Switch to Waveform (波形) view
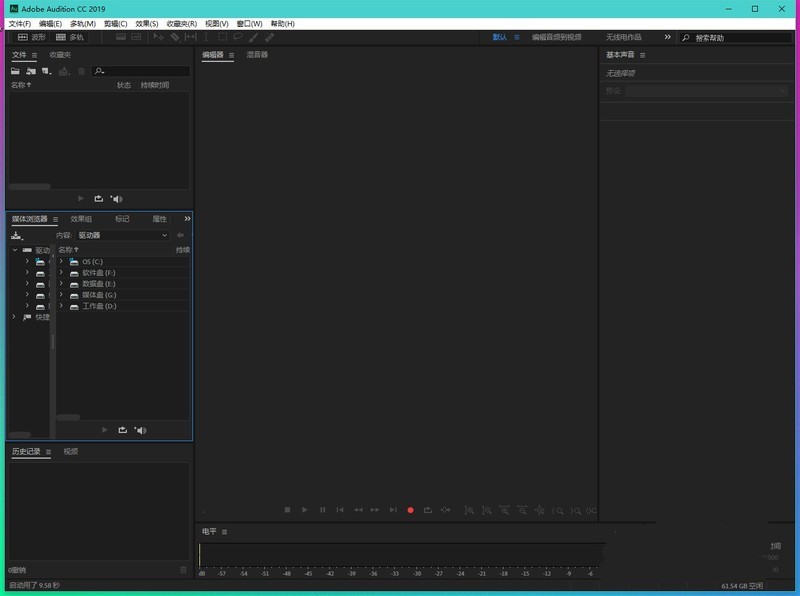The image size is (800, 596). coord(31,37)
